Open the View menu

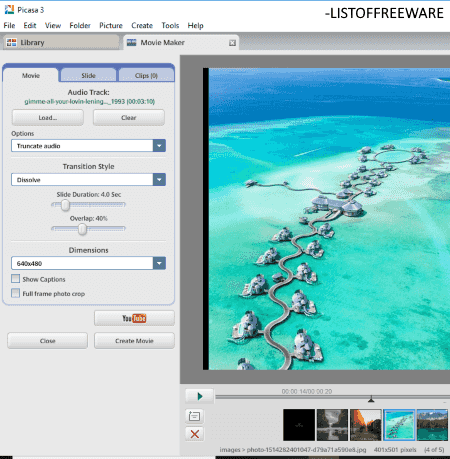(x=53, y=25)
